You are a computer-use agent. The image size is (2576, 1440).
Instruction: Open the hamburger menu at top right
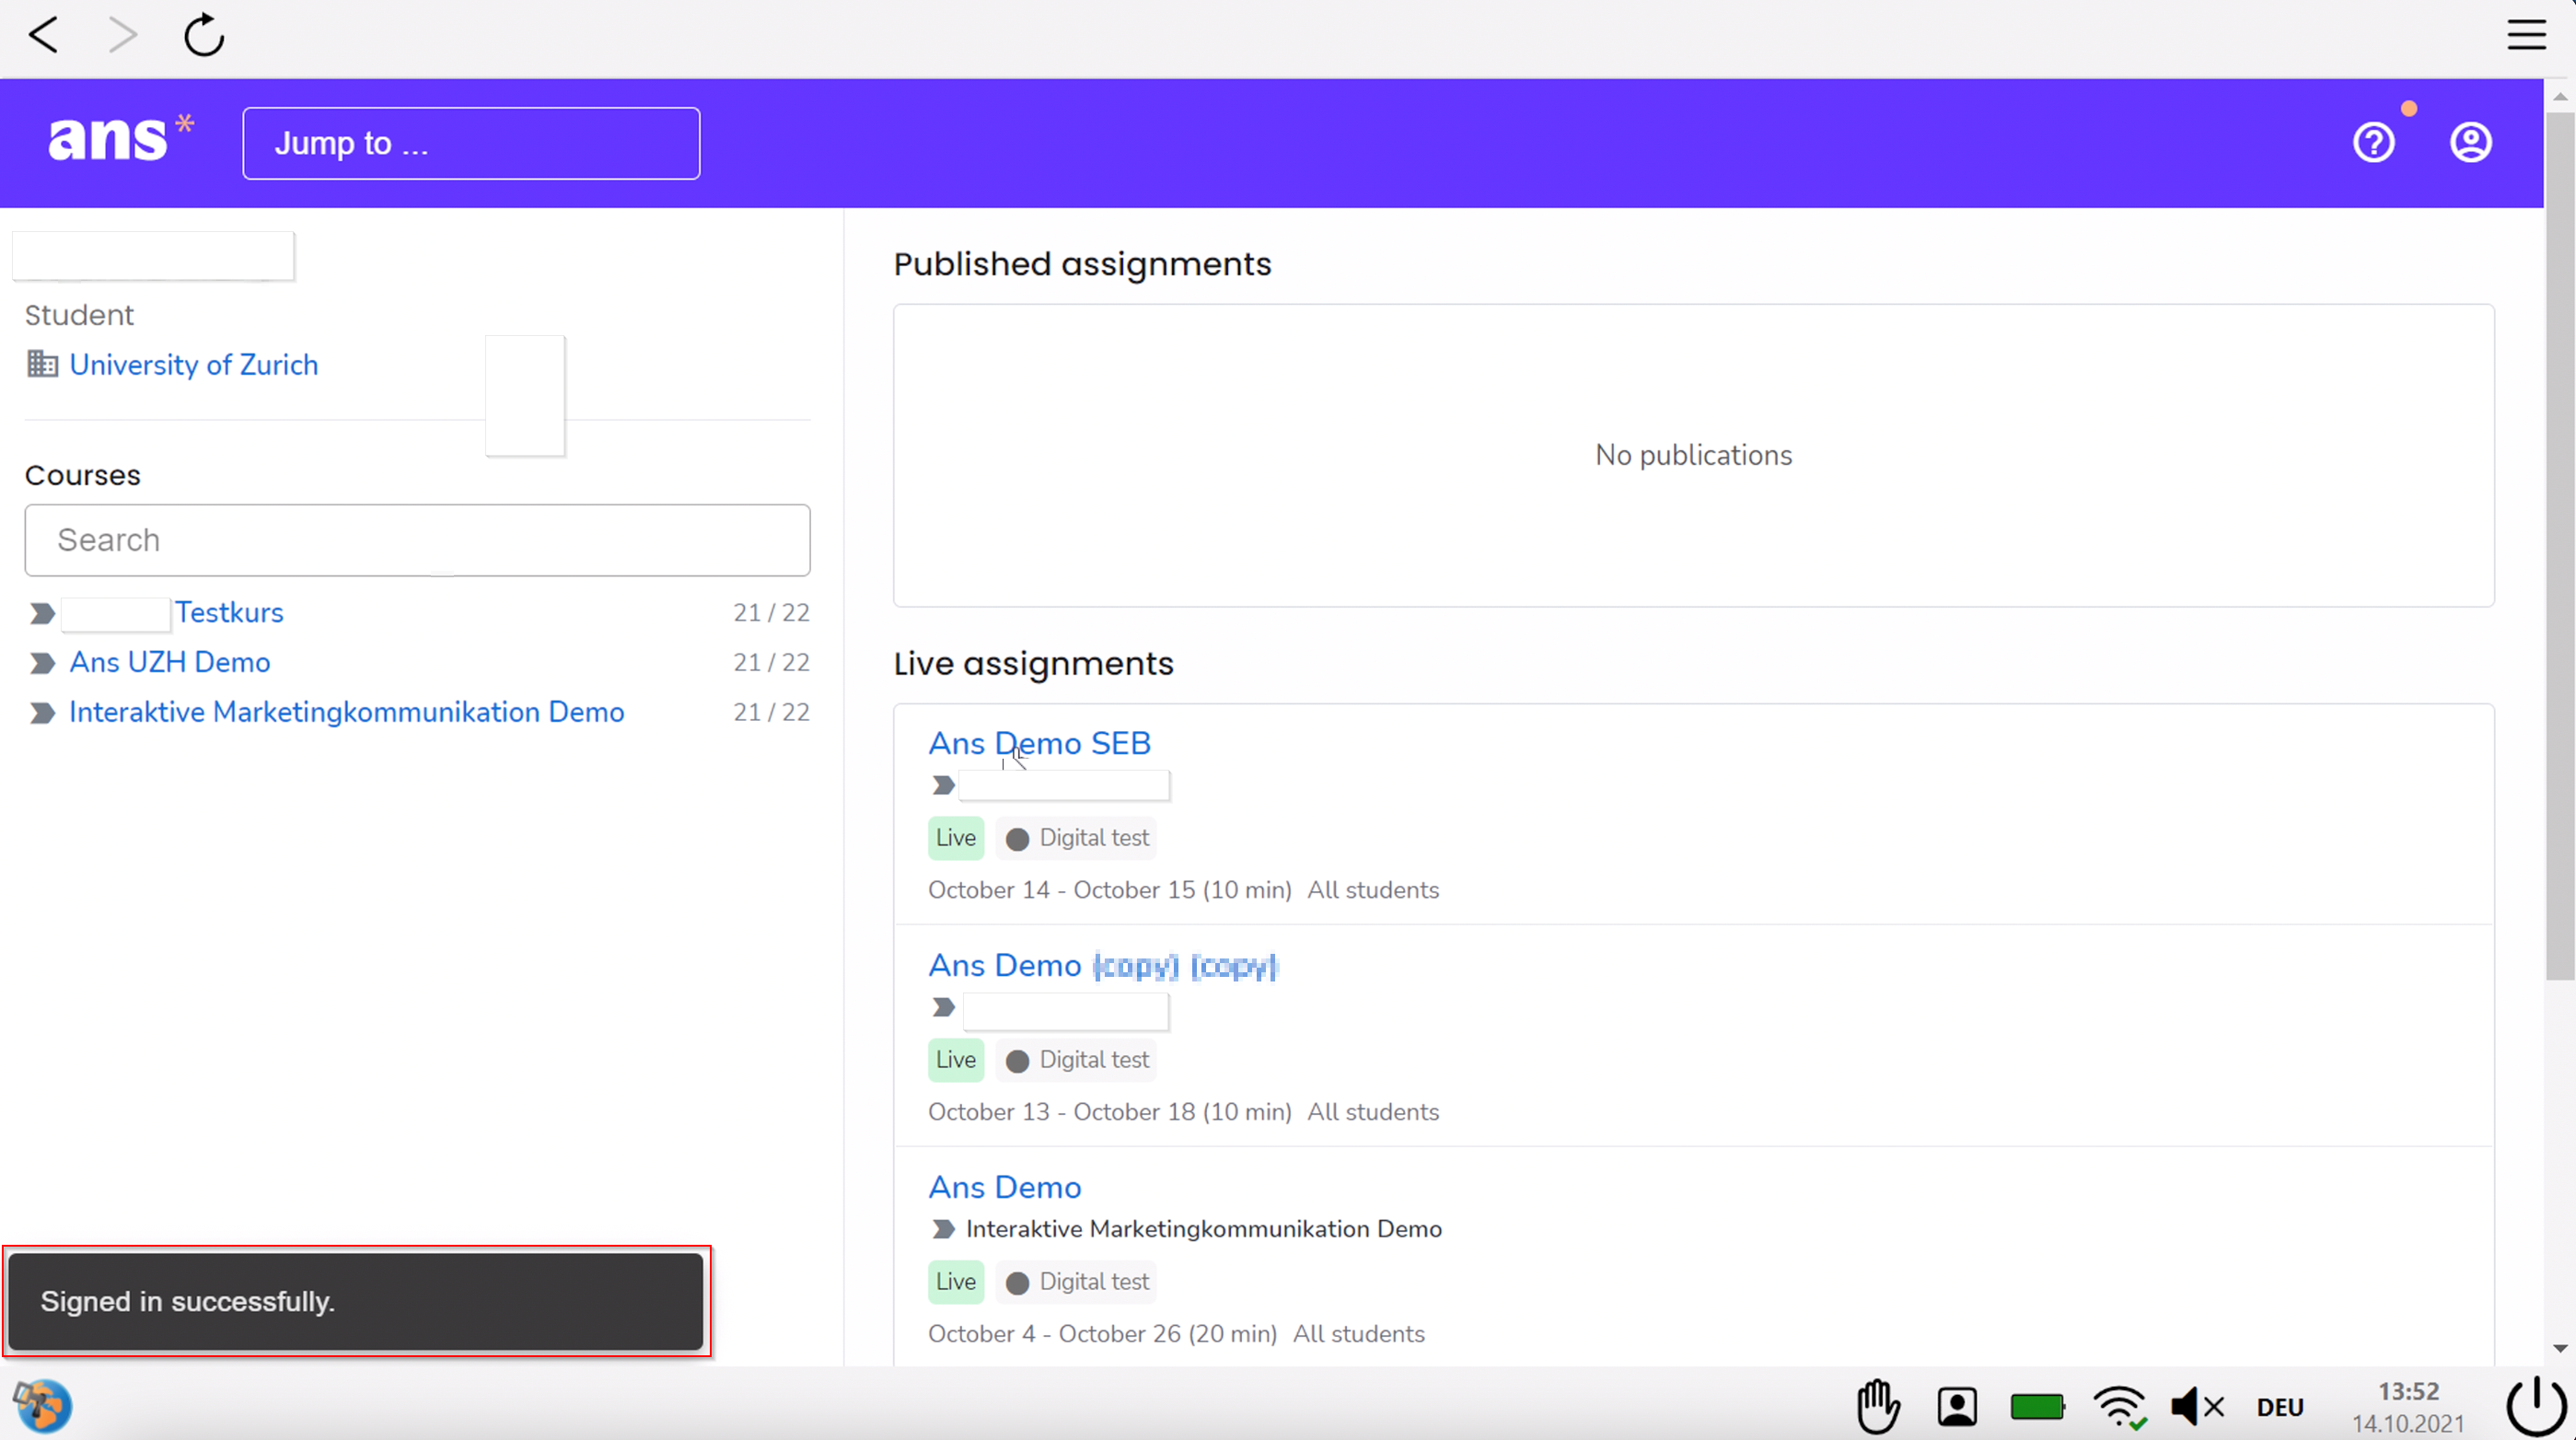coord(2526,35)
